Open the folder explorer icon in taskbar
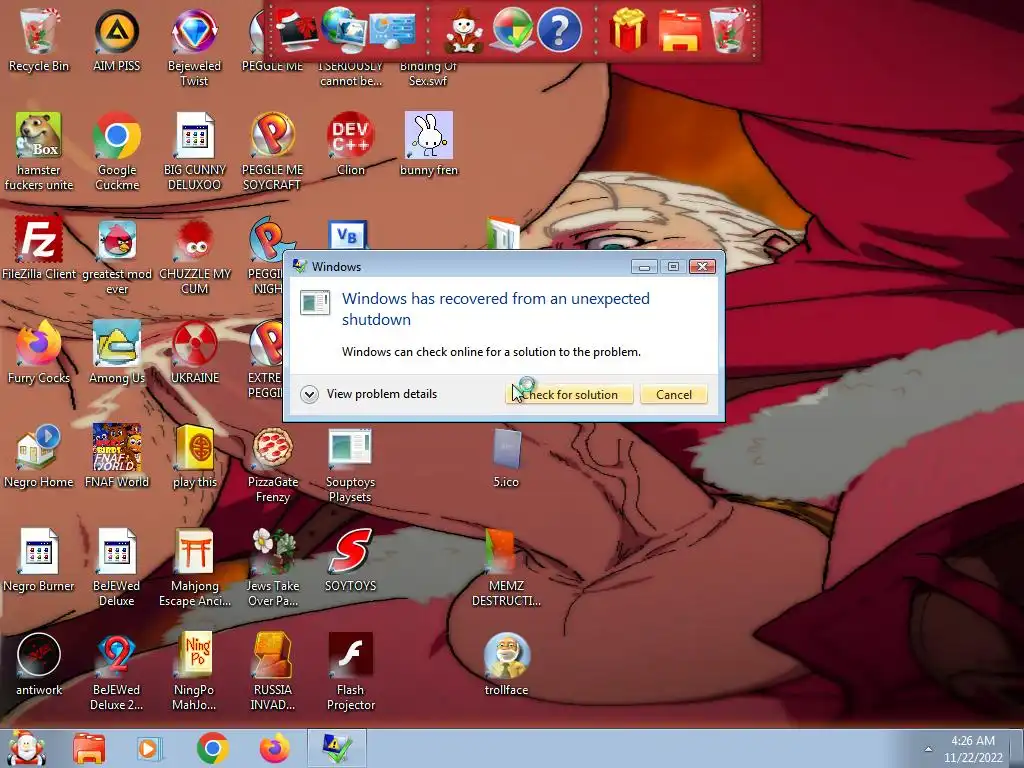 (89, 748)
